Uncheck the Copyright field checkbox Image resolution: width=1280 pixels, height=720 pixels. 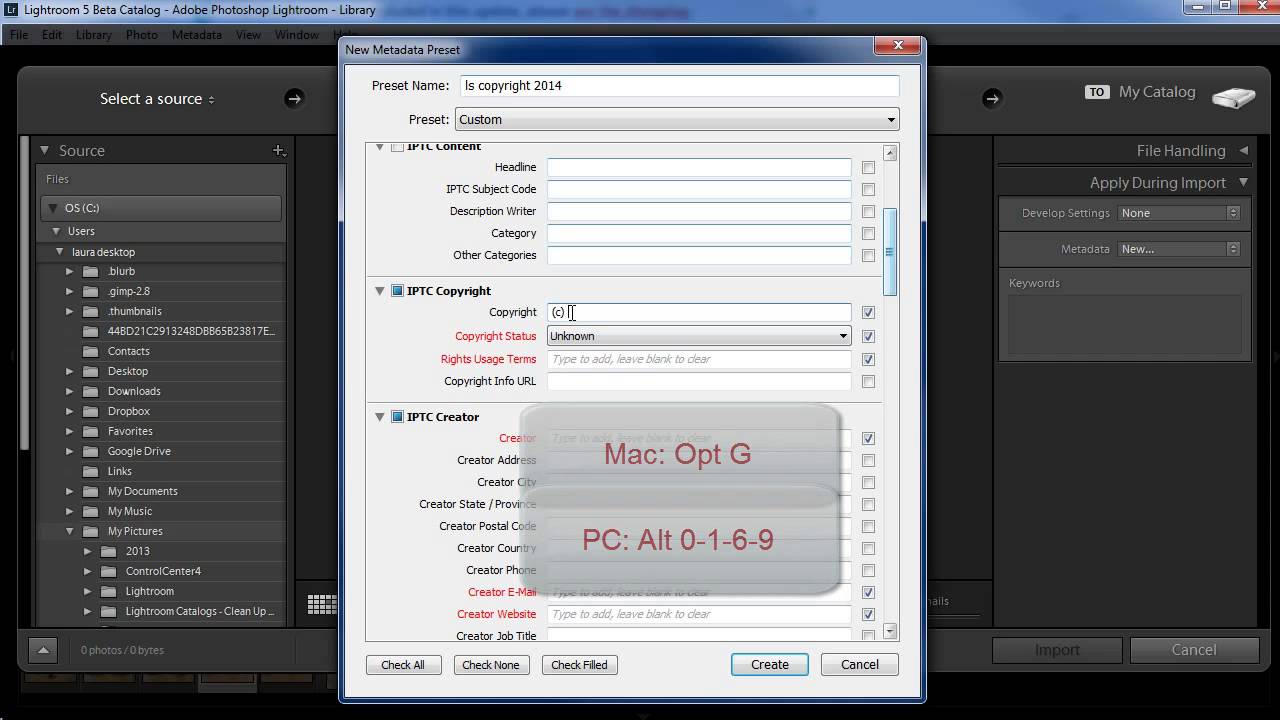(x=868, y=313)
